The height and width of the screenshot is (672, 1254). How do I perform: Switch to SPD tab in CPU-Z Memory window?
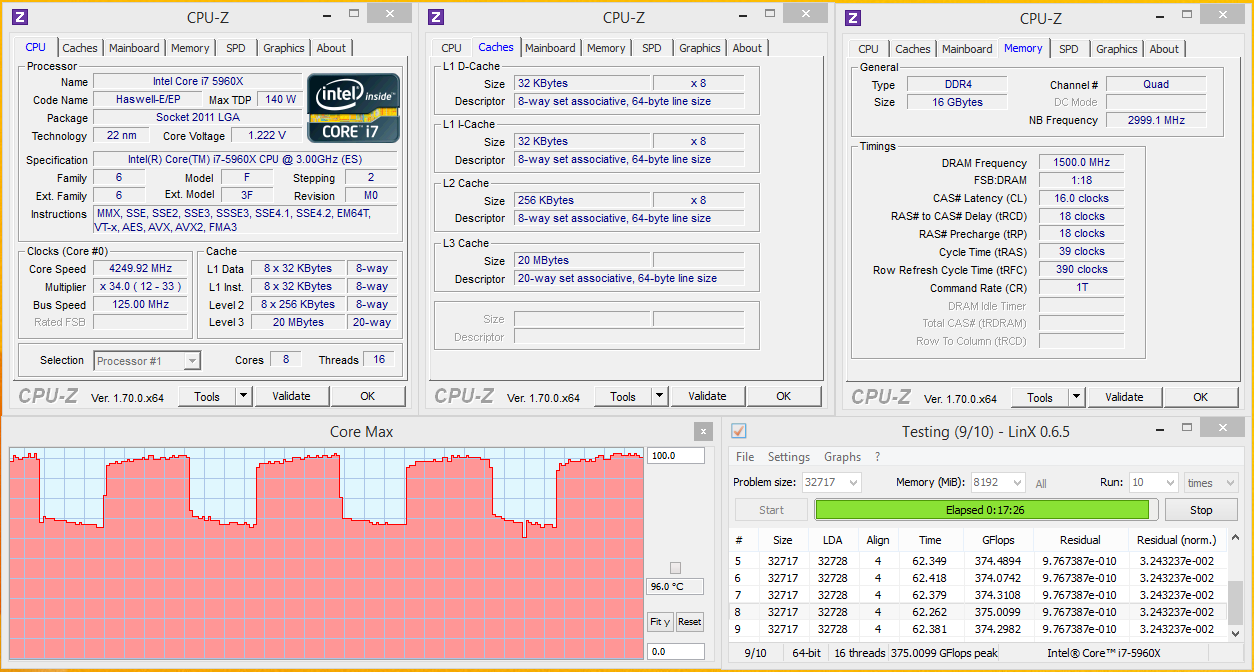(1069, 49)
